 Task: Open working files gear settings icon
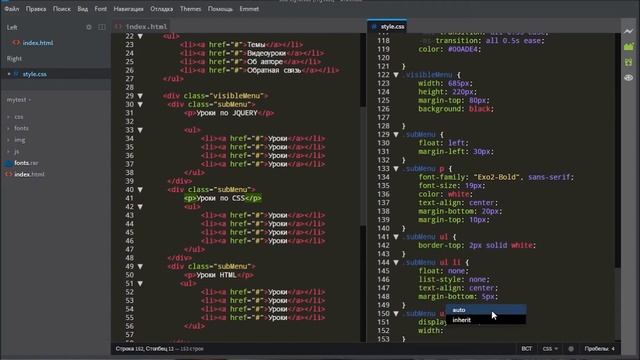point(89,27)
